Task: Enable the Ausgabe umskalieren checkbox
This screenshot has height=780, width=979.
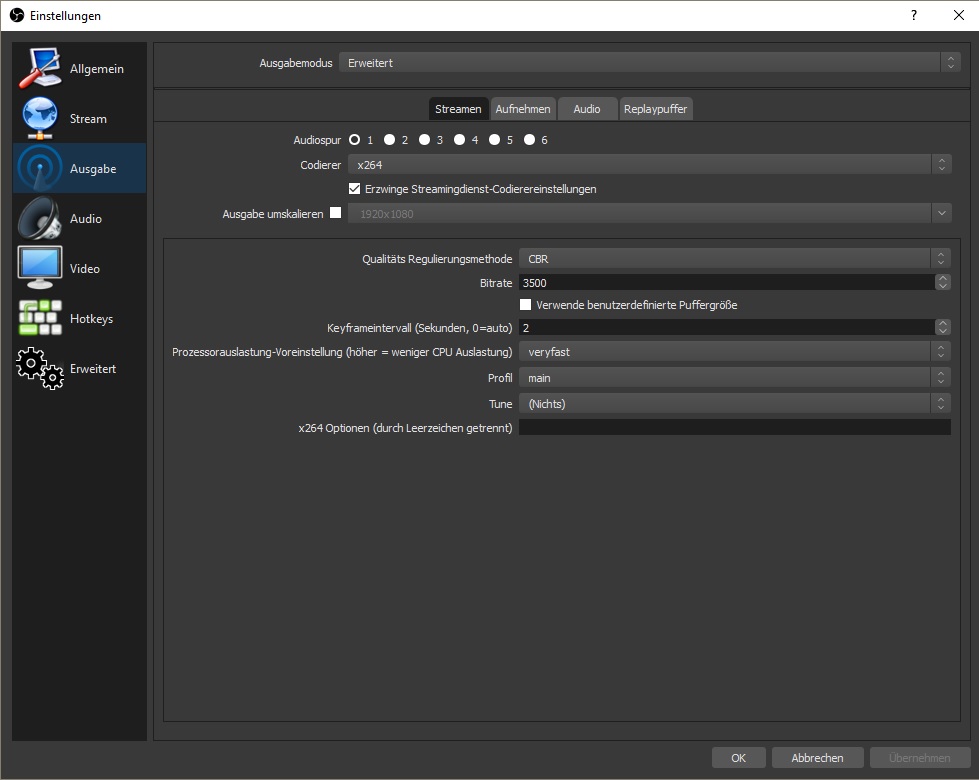Action: [335, 213]
